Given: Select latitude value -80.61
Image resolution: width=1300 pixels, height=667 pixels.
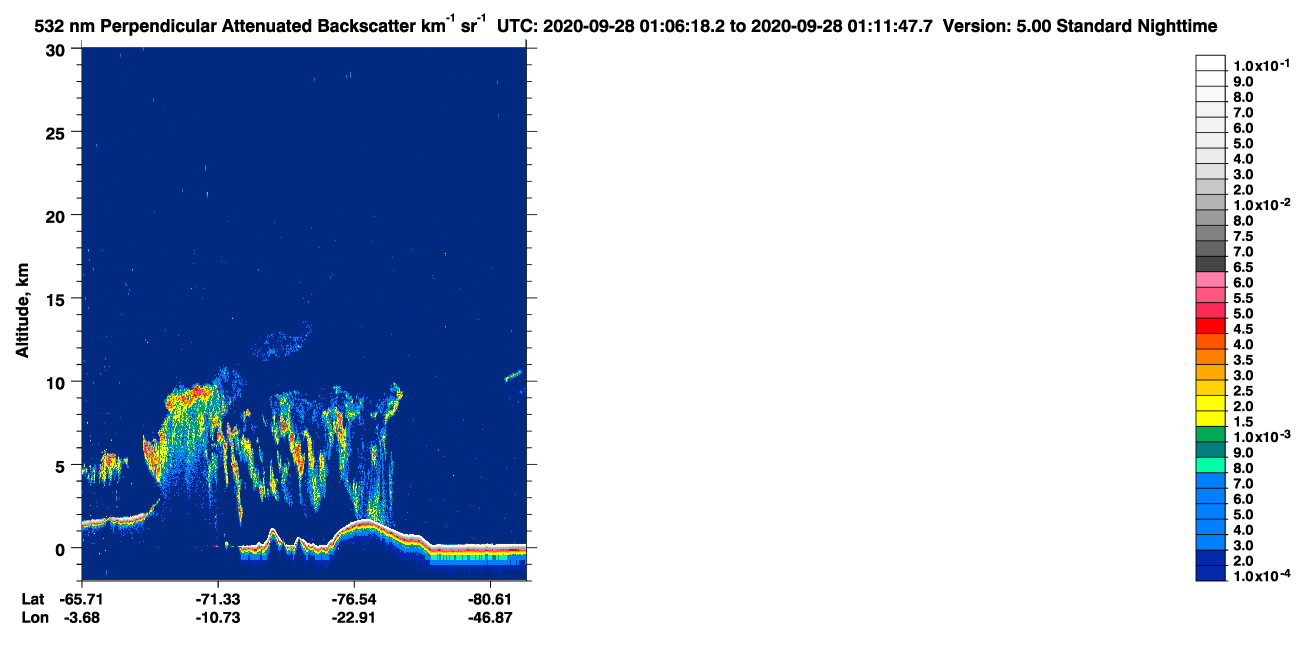Looking at the screenshot, I should (490, 598).
